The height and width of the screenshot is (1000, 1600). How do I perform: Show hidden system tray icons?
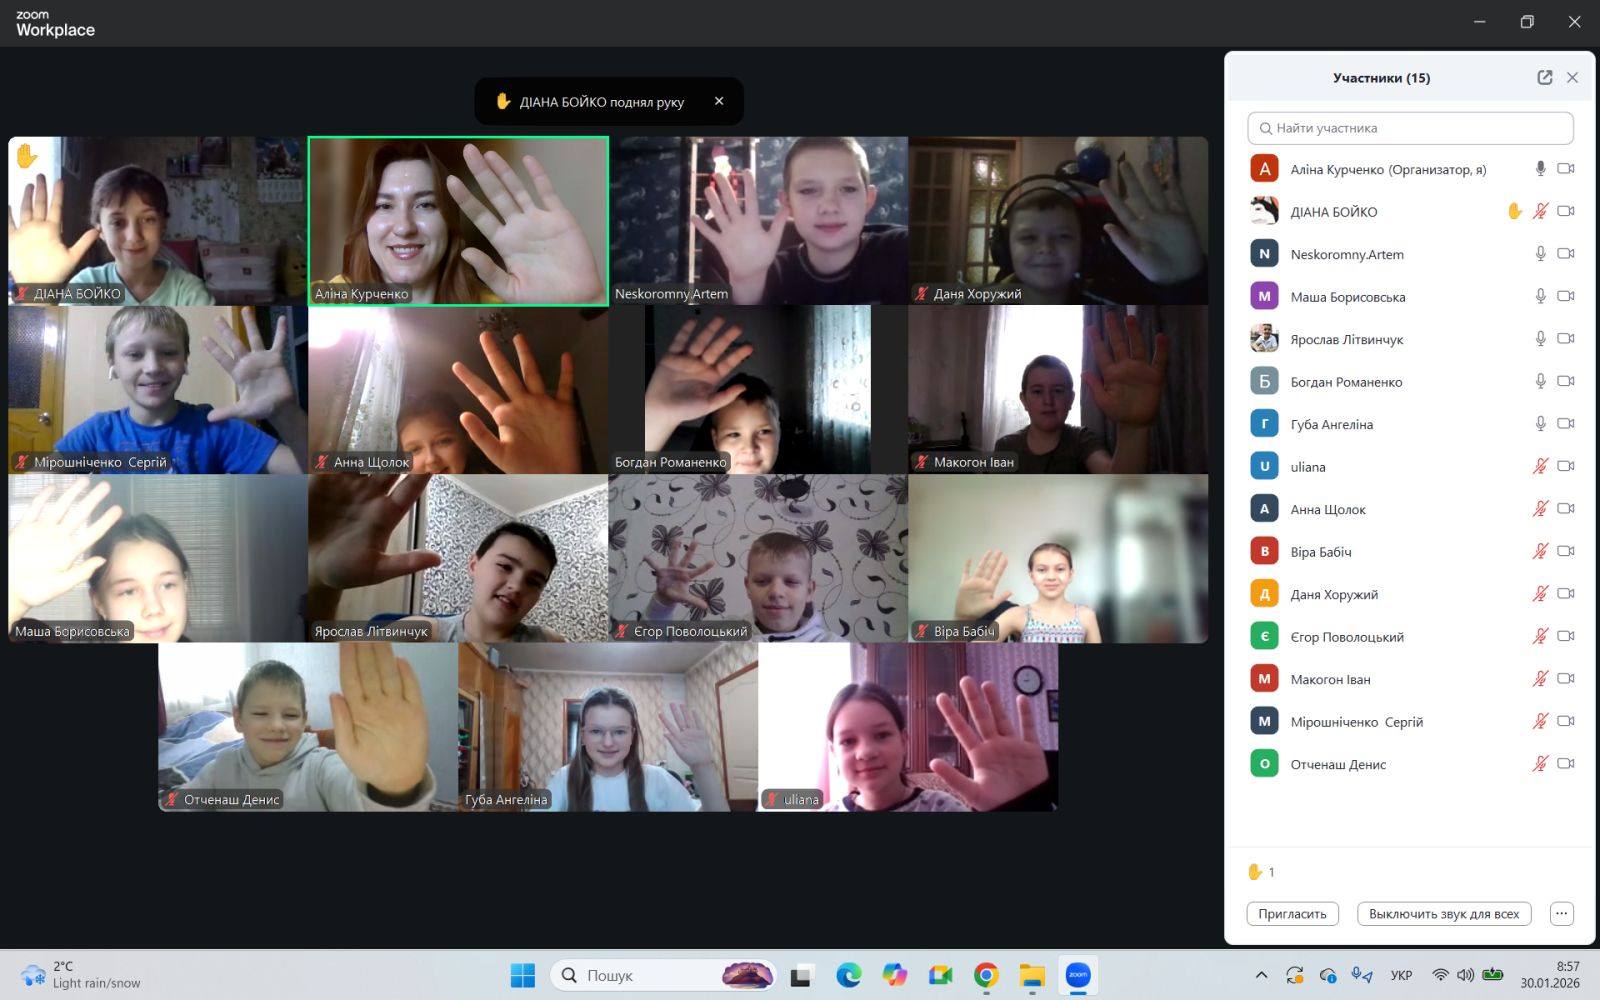1261,975
